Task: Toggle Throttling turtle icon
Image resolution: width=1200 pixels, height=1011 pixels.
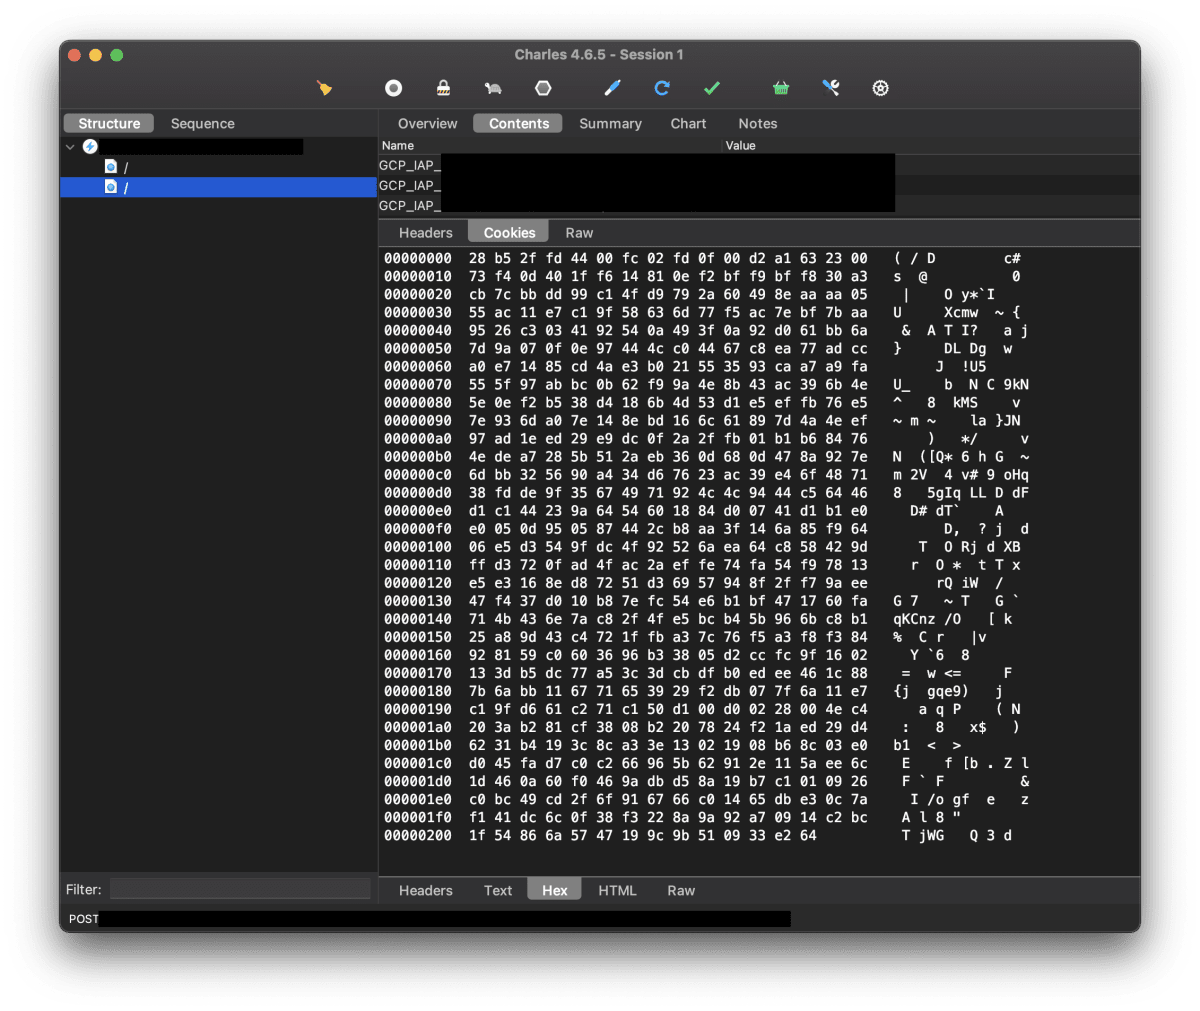Action: point(493,88)
